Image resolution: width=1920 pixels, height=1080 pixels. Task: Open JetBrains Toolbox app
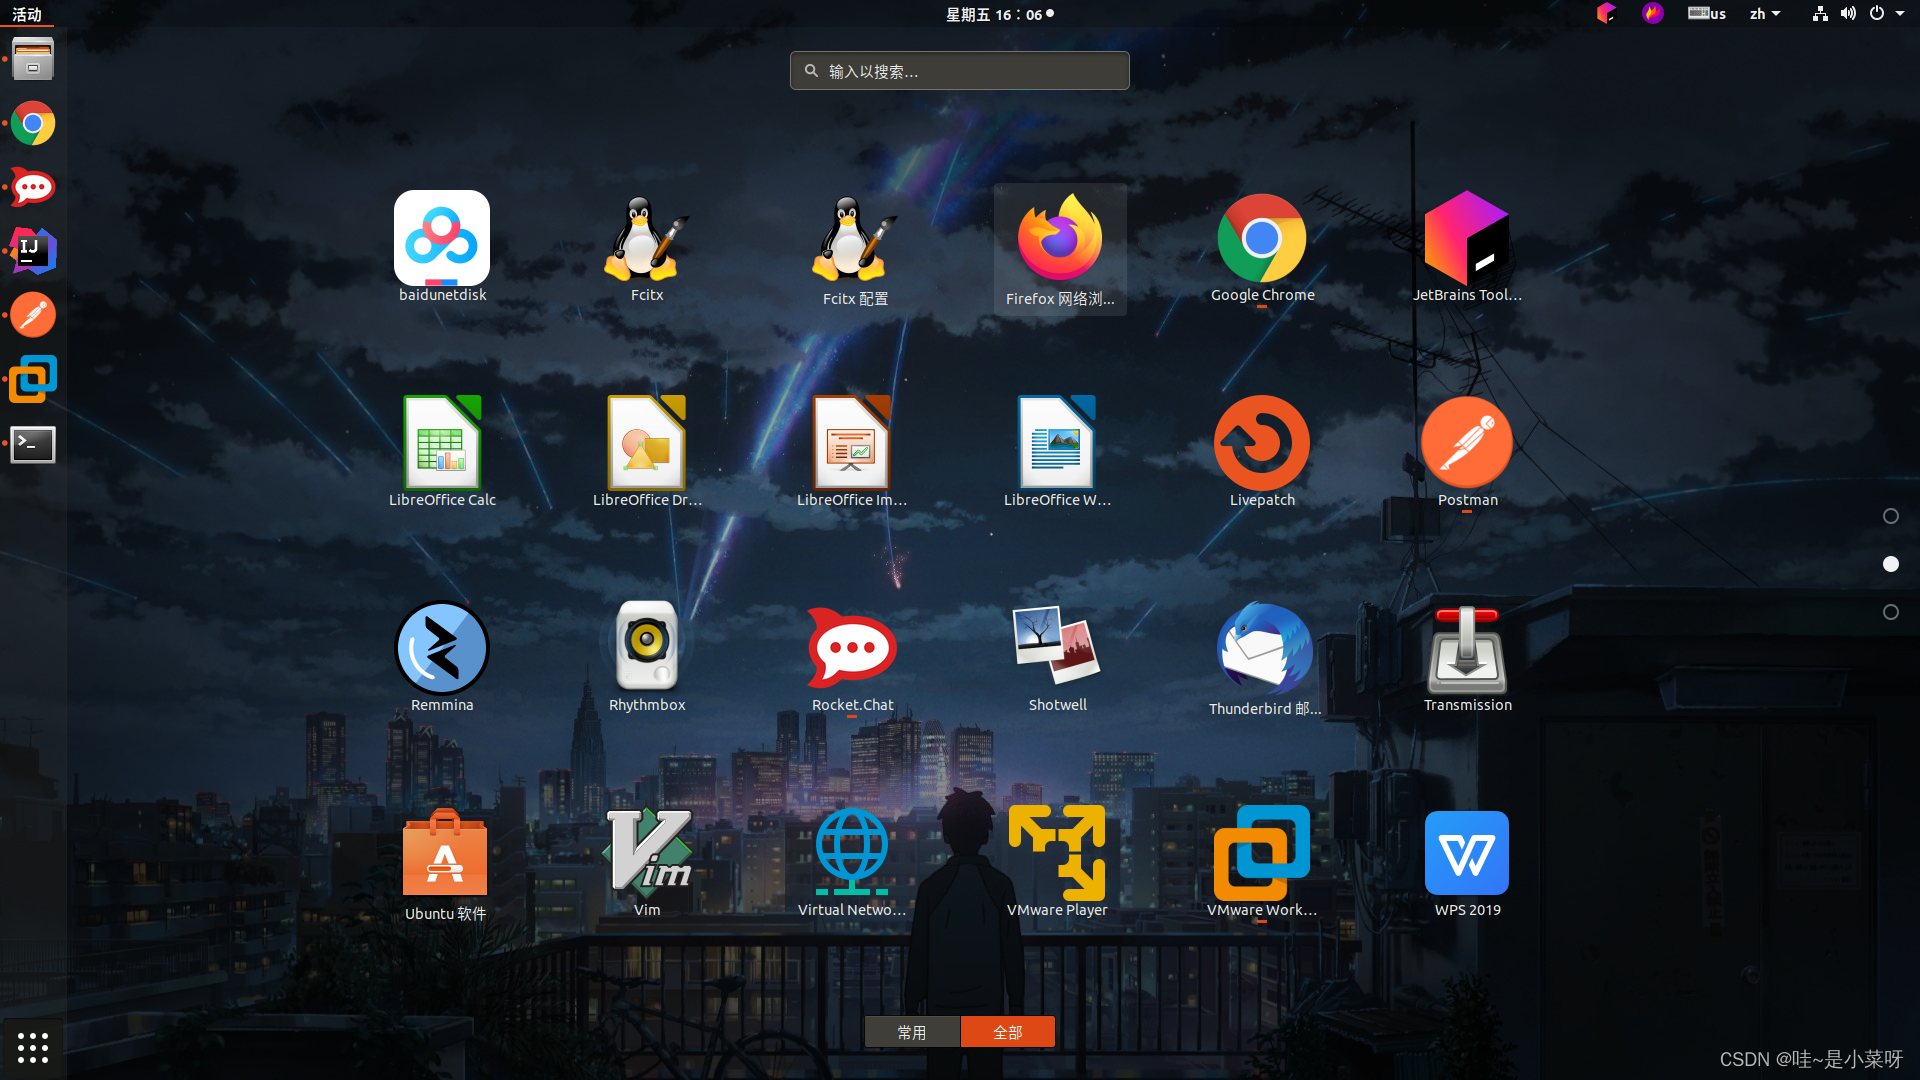(x=1466, y=239)
